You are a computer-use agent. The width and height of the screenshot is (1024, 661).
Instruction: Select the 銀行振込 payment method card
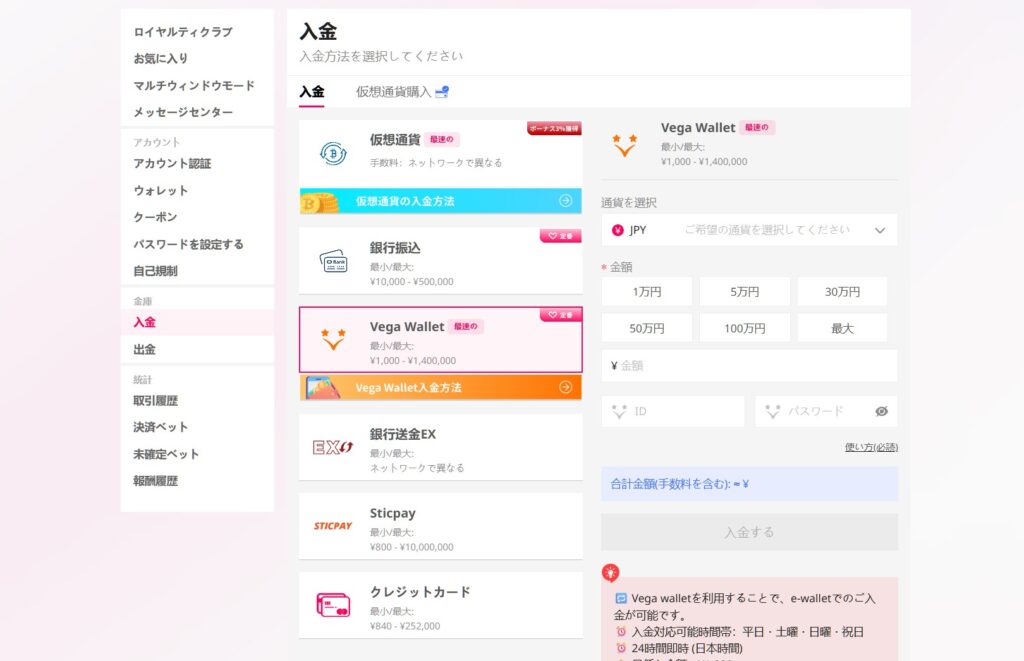click(441, 261)
